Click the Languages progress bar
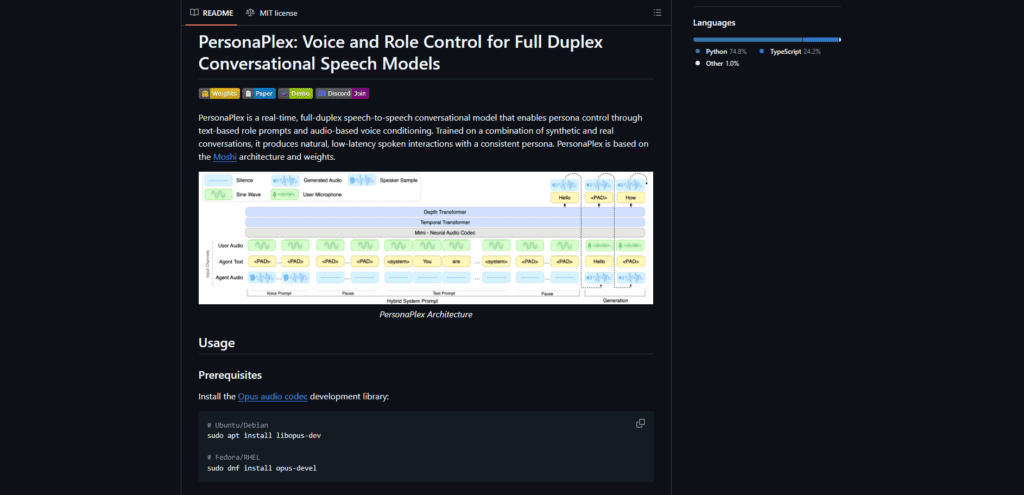The image size is (1024, 495). tap(767, 40)
